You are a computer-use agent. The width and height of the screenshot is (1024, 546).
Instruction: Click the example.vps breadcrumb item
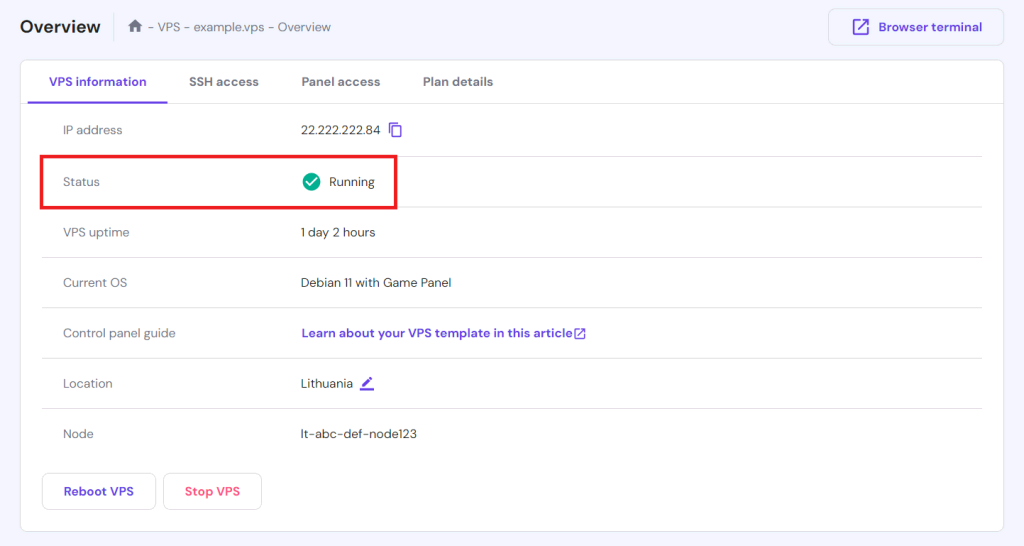click(x=229, y=27)
